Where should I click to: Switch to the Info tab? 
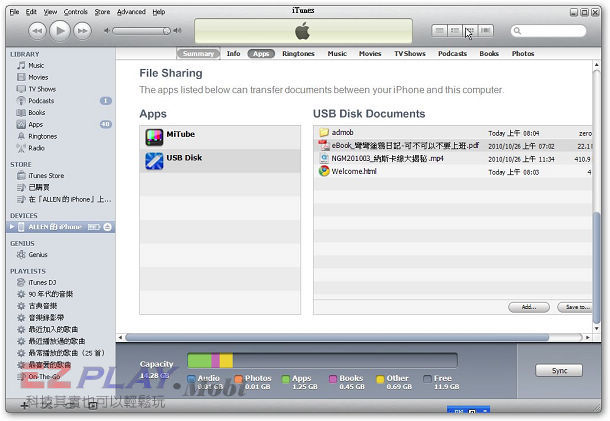coord(233,53)
